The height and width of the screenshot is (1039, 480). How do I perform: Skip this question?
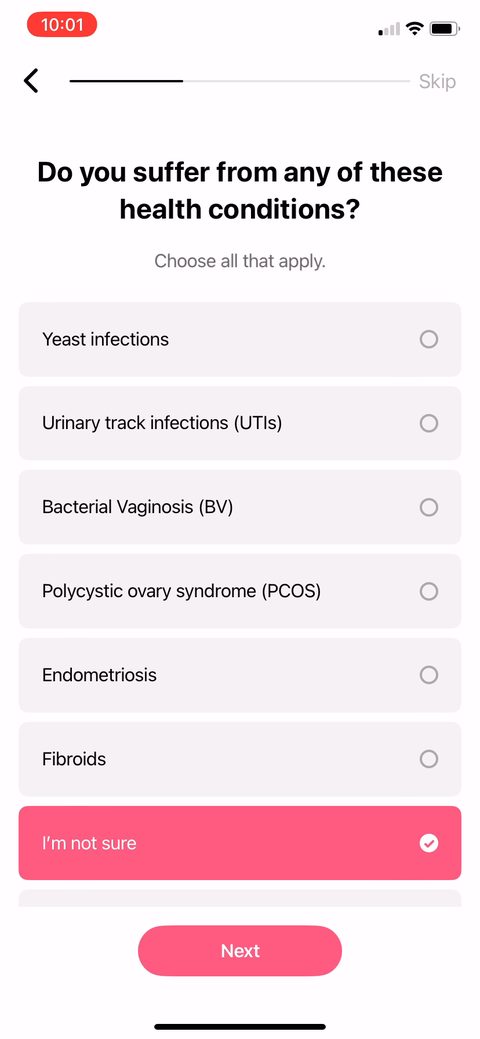(x=437, y=82)
